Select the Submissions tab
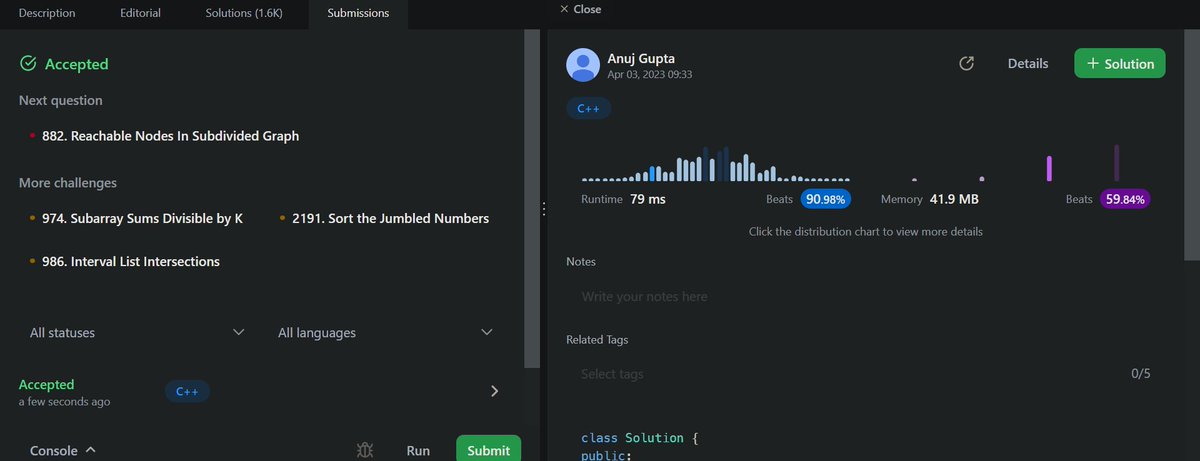Image resolution: width=1200 pixels, height=461 pixels. (358, 13)
